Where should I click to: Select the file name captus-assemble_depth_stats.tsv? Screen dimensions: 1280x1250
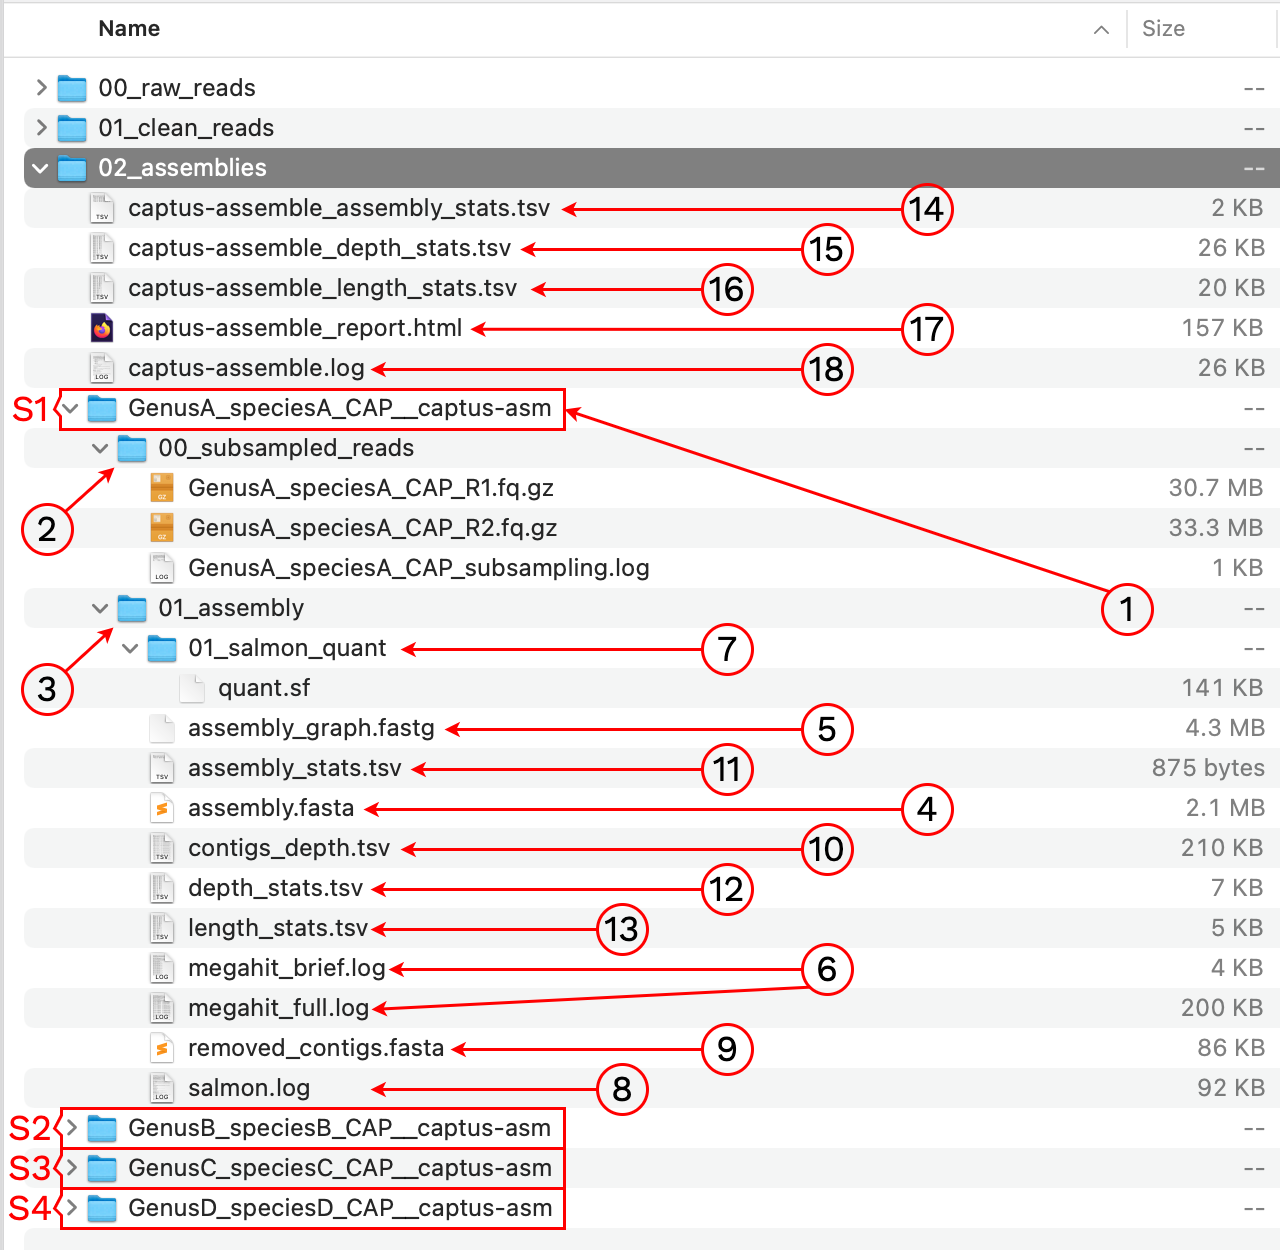point(320,248)
